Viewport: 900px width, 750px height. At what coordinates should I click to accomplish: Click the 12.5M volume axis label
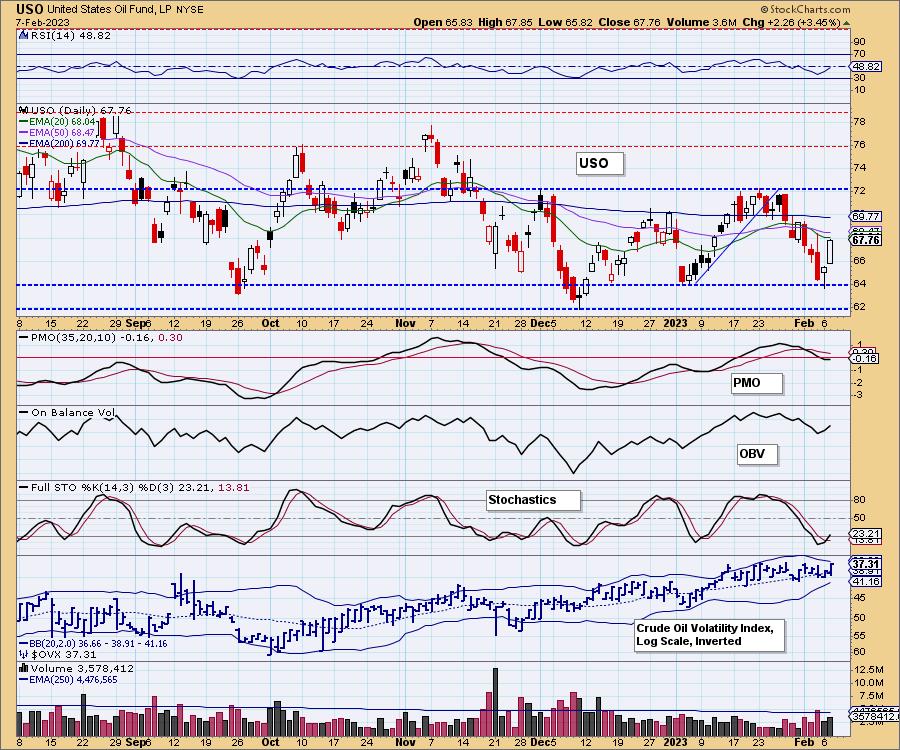(869, 670)
